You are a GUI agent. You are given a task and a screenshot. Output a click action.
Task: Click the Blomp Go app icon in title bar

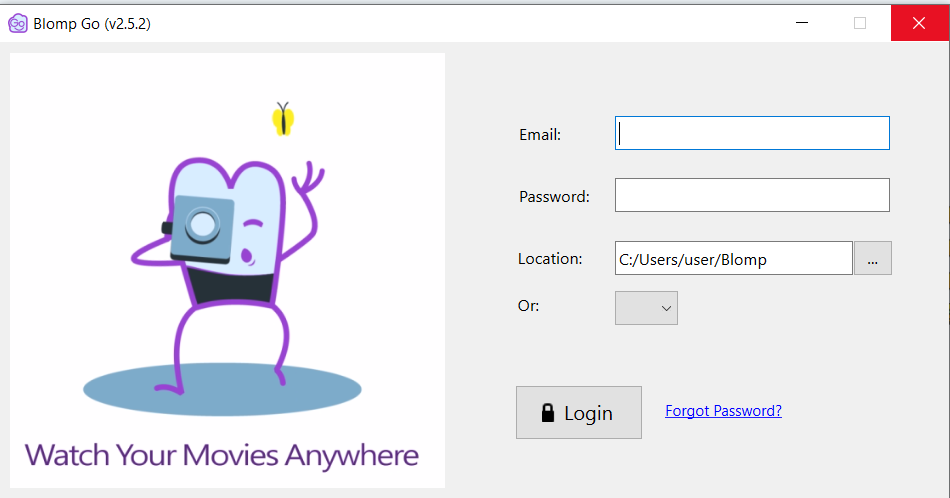(18, 24)
